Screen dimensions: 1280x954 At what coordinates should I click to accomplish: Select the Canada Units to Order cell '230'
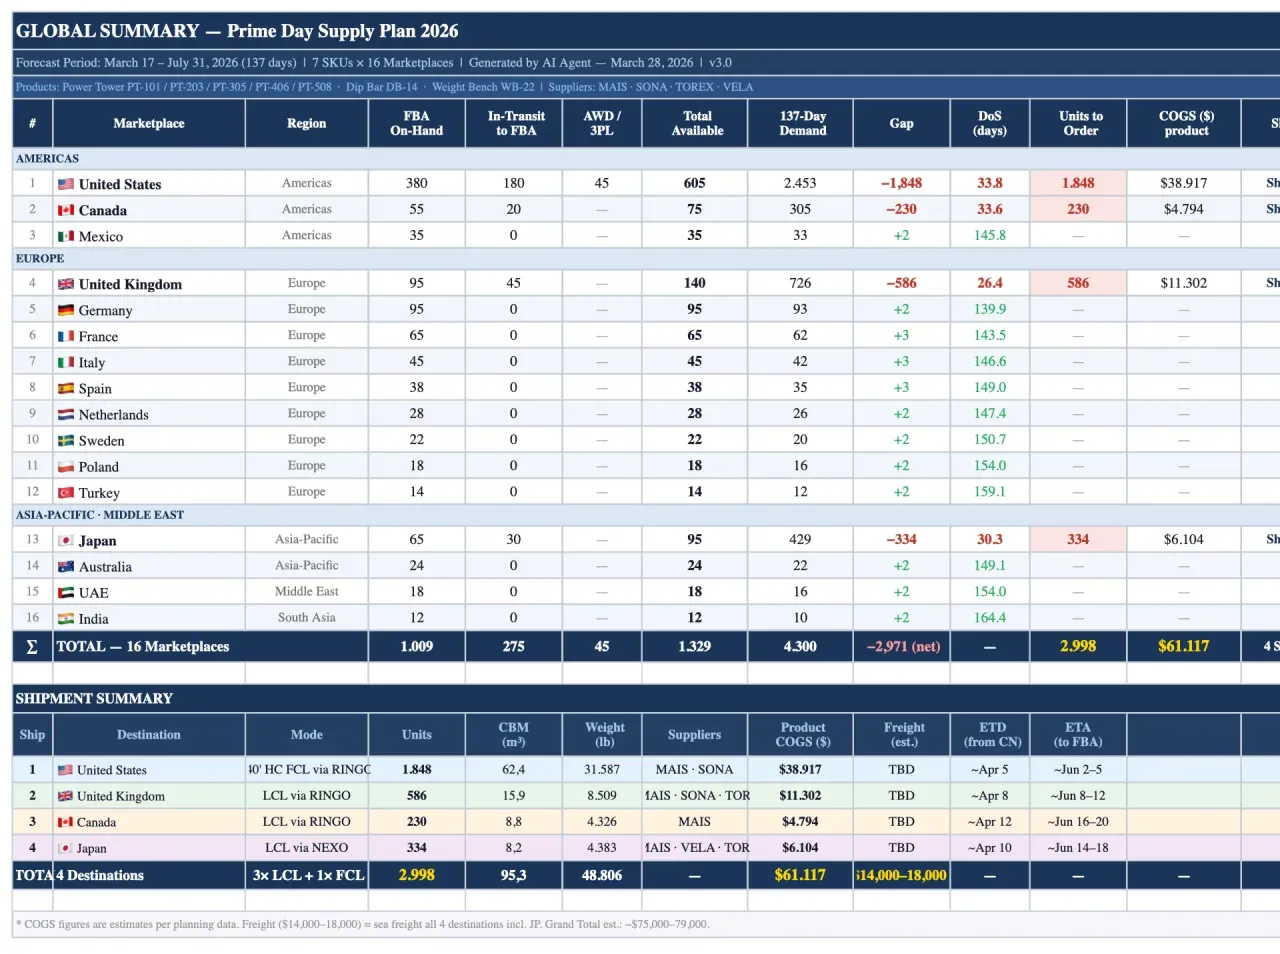1079,209
